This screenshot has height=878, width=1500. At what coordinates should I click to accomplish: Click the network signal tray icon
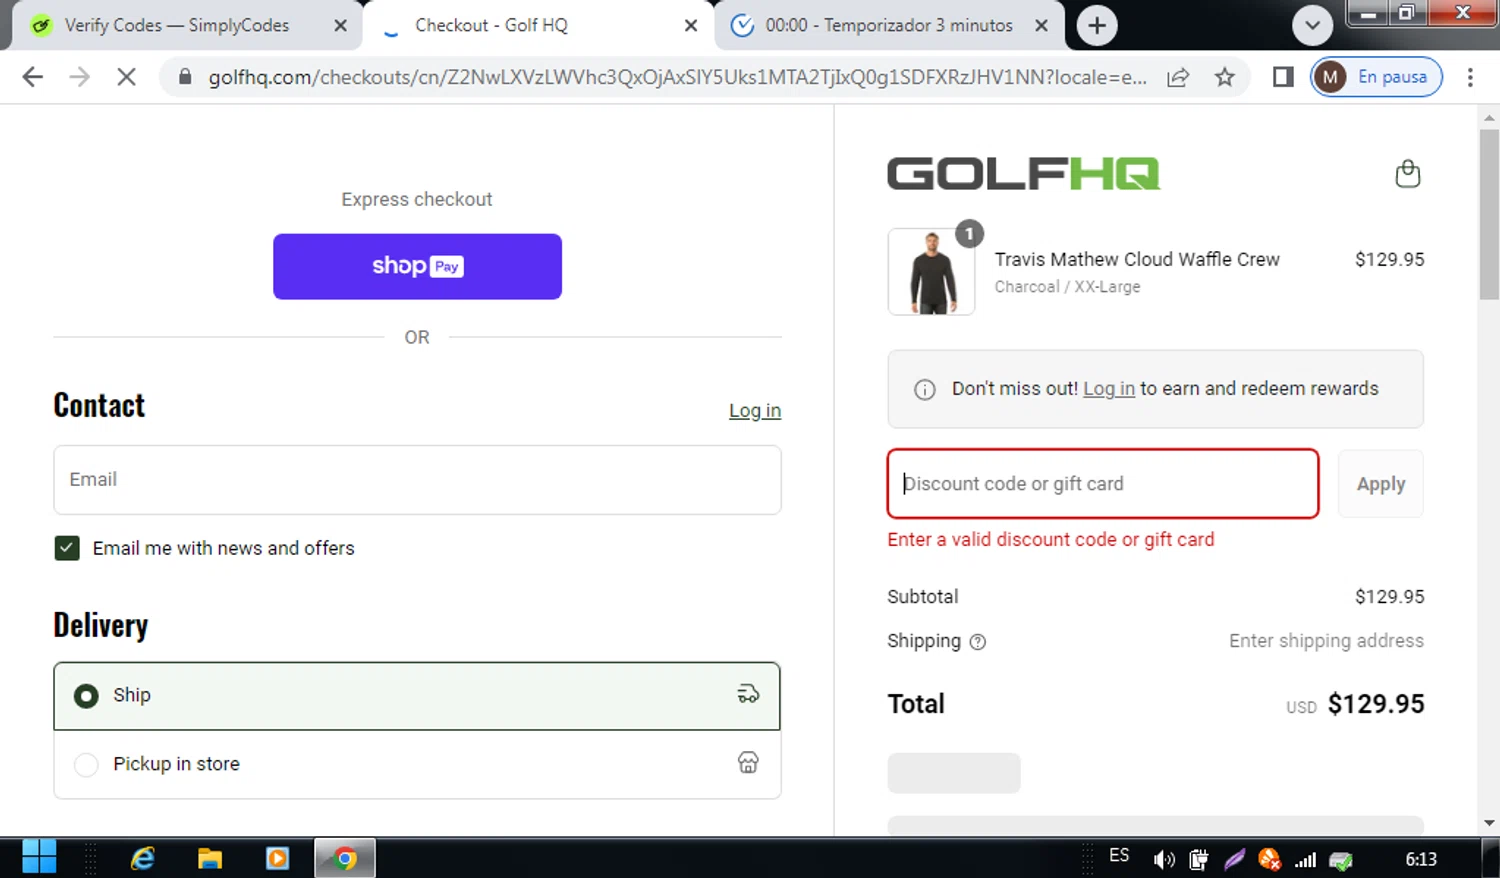coord(1305,859)
